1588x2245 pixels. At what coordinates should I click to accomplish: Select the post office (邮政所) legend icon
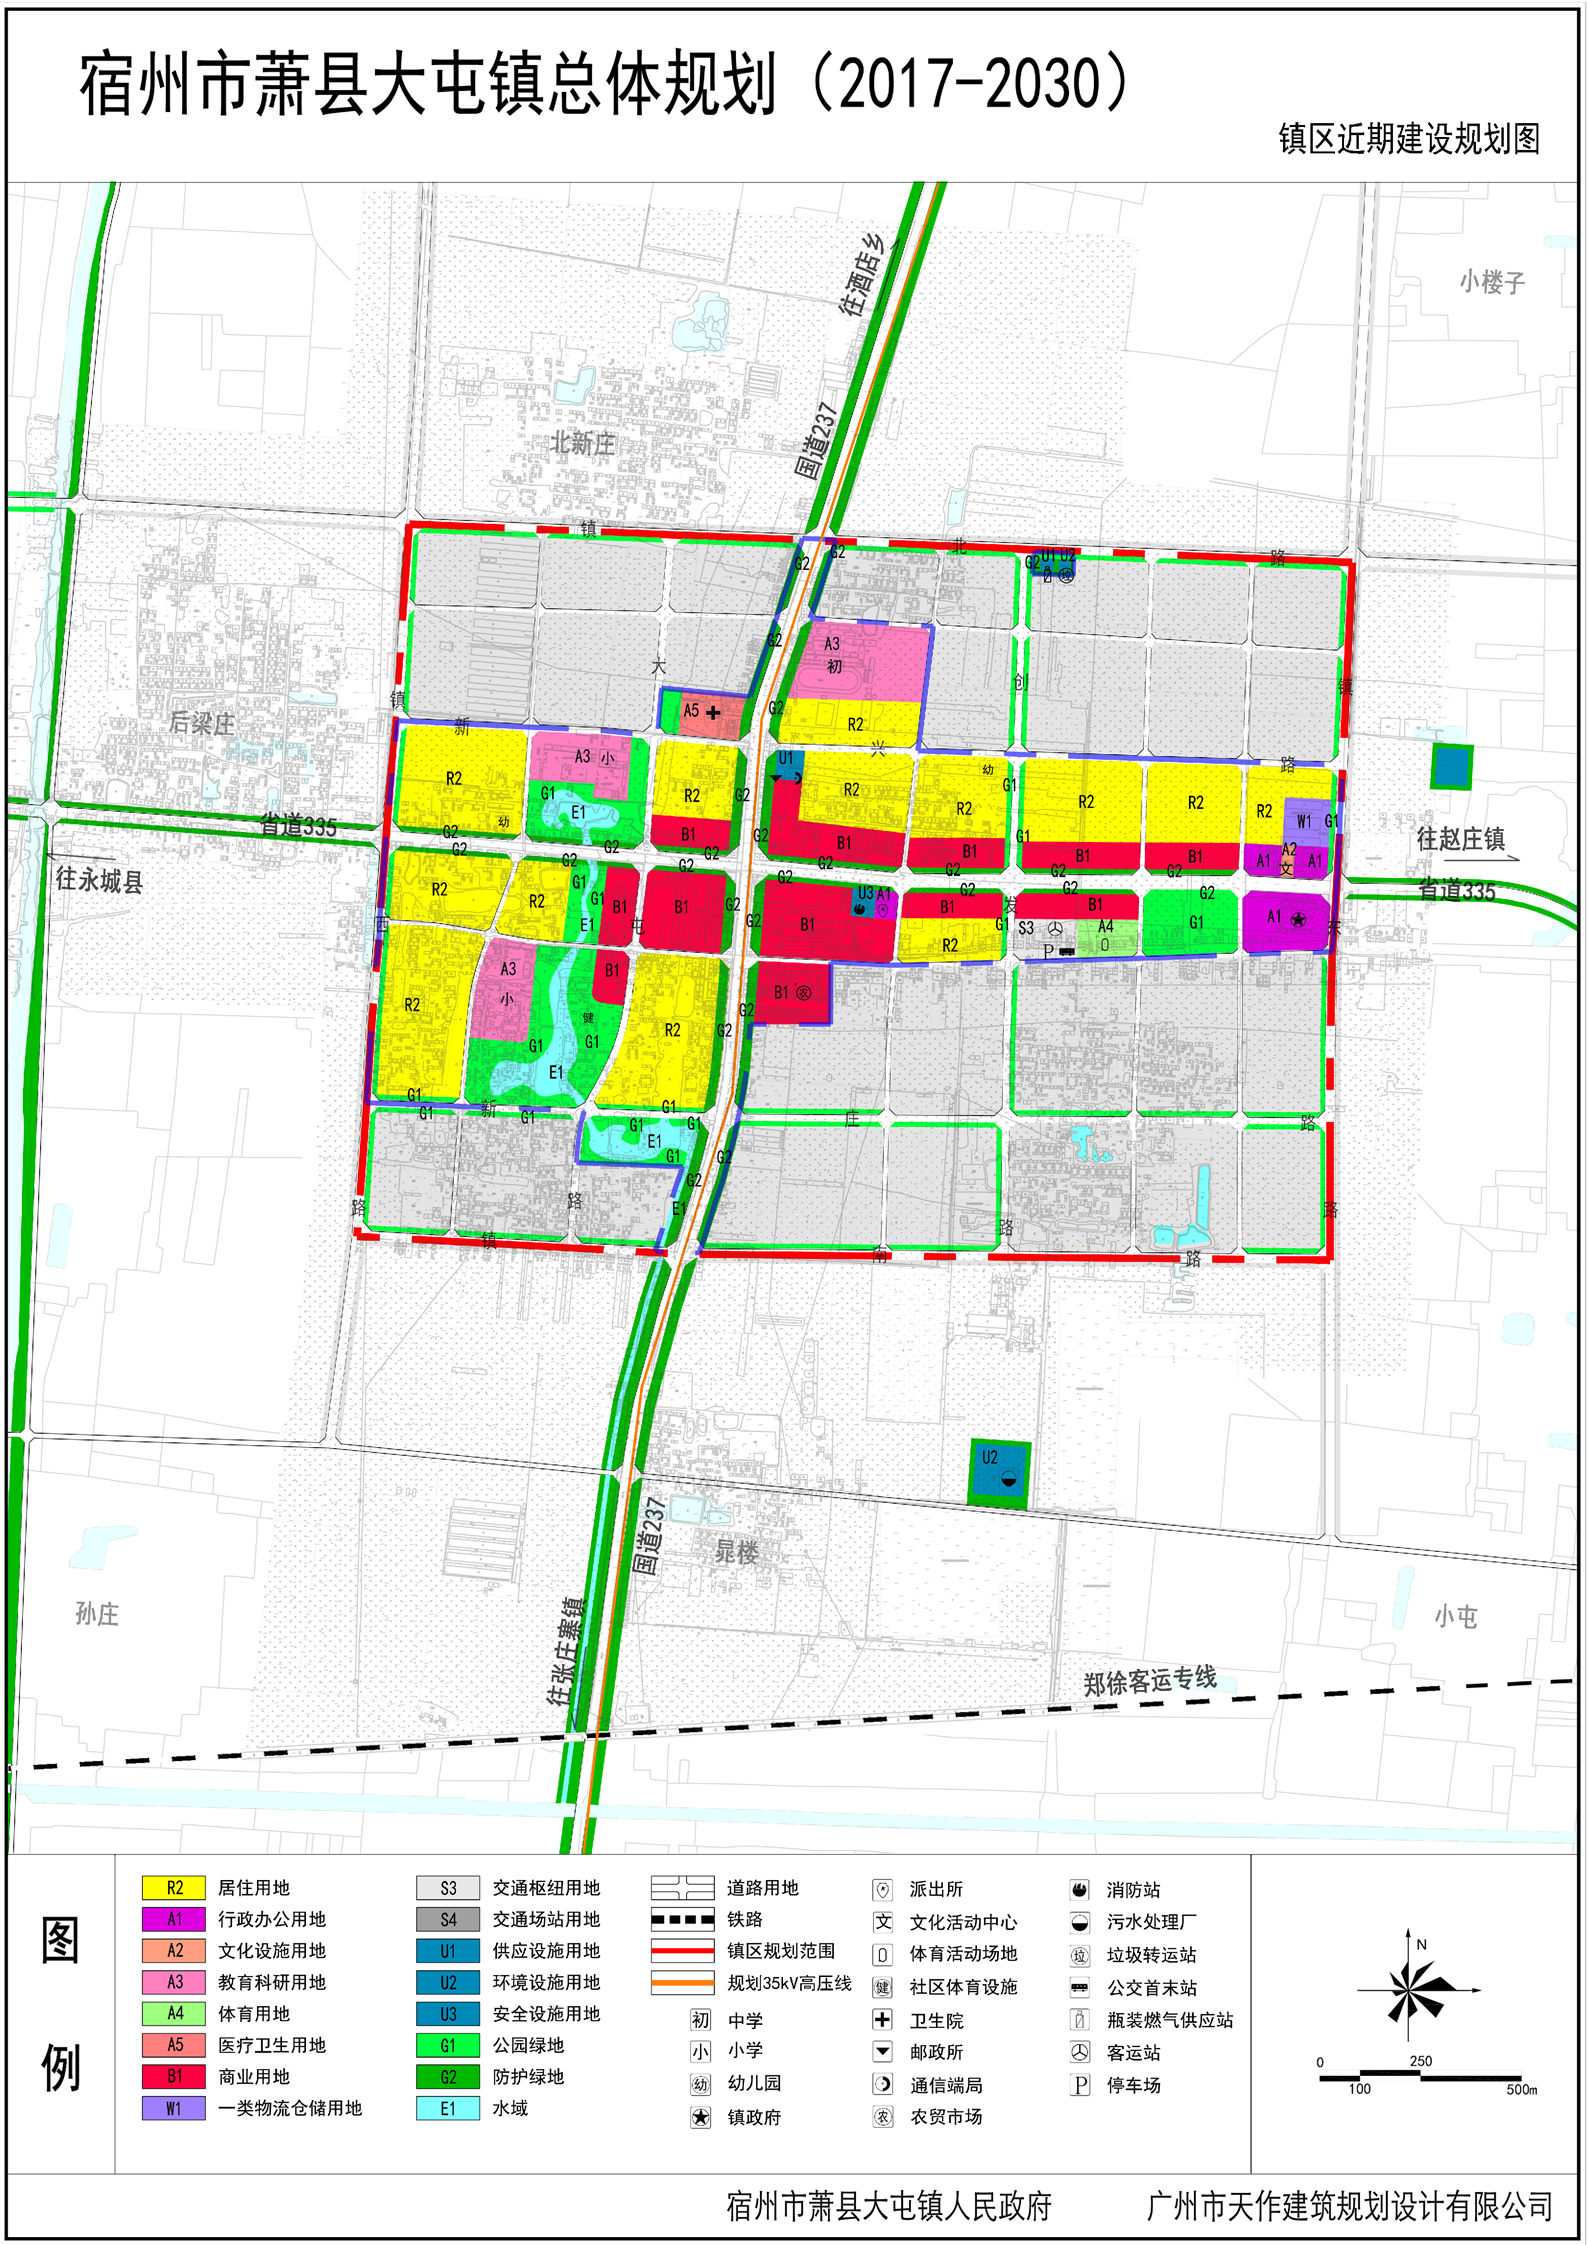pyautogui.click(x=882, y=2052)
